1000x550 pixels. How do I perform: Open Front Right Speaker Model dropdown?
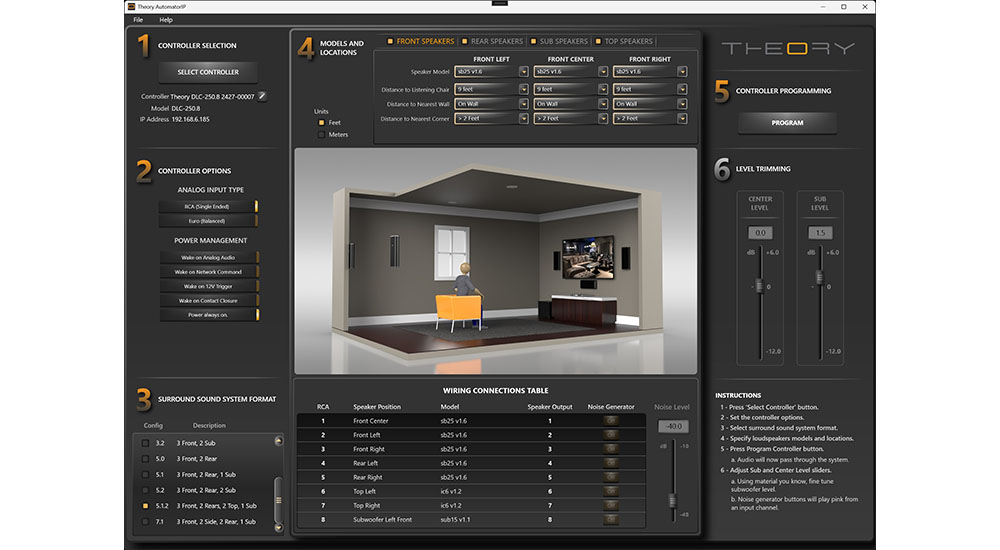[x=650, y=71]
